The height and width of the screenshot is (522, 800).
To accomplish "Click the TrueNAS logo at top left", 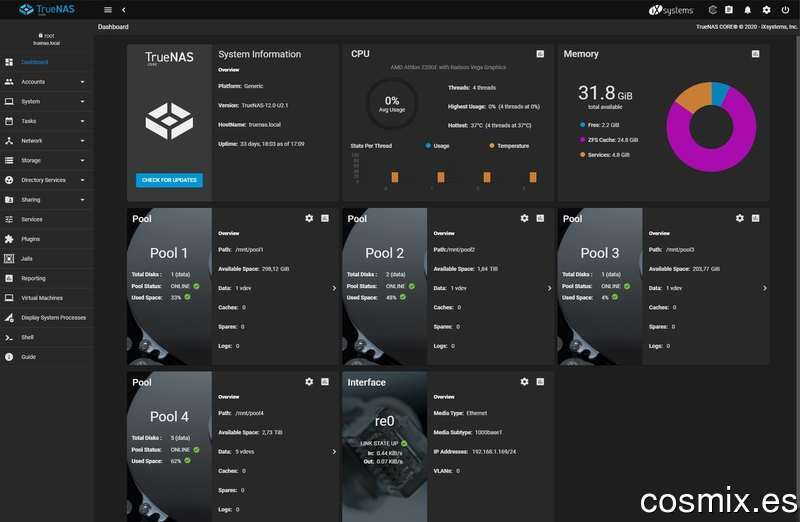I will [x=47, y=9].
